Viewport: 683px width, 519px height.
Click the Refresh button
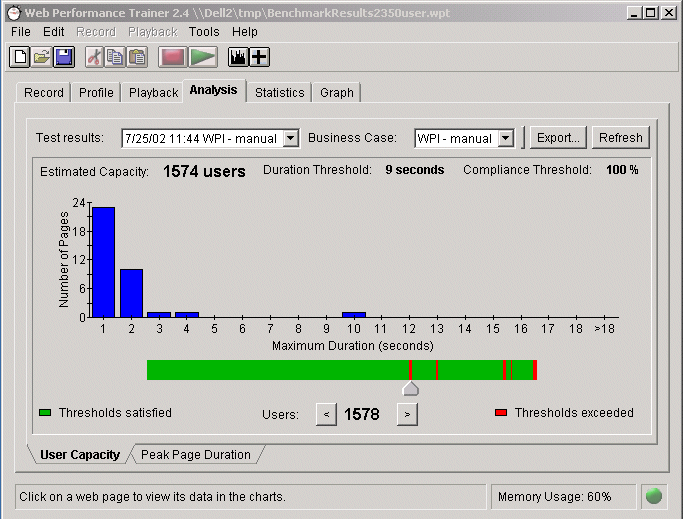point(620,138)
